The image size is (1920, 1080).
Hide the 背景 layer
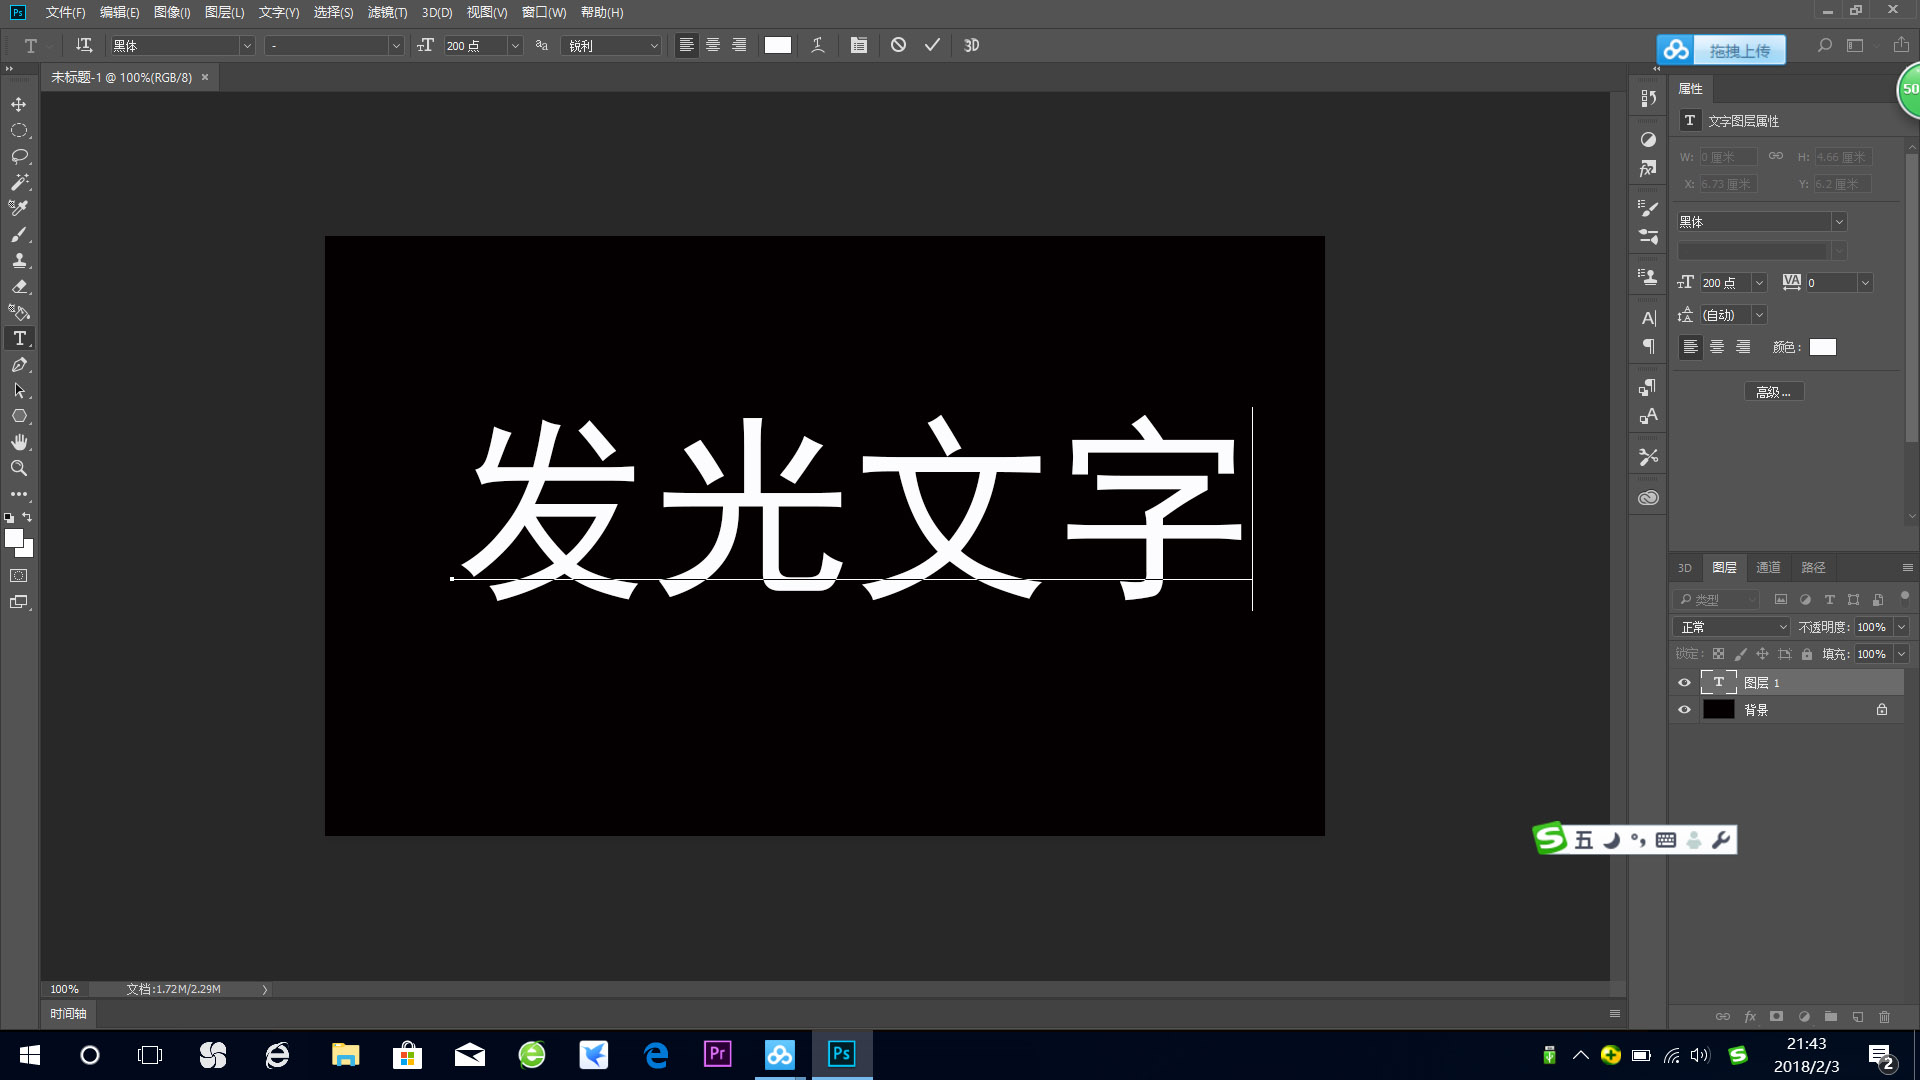[x=1685, y=709]
